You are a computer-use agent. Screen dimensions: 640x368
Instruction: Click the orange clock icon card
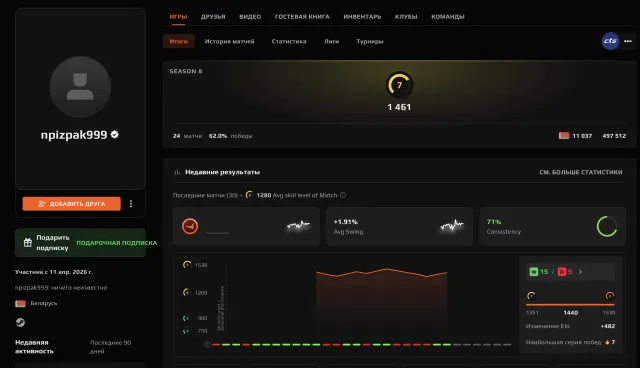(246, 226)
